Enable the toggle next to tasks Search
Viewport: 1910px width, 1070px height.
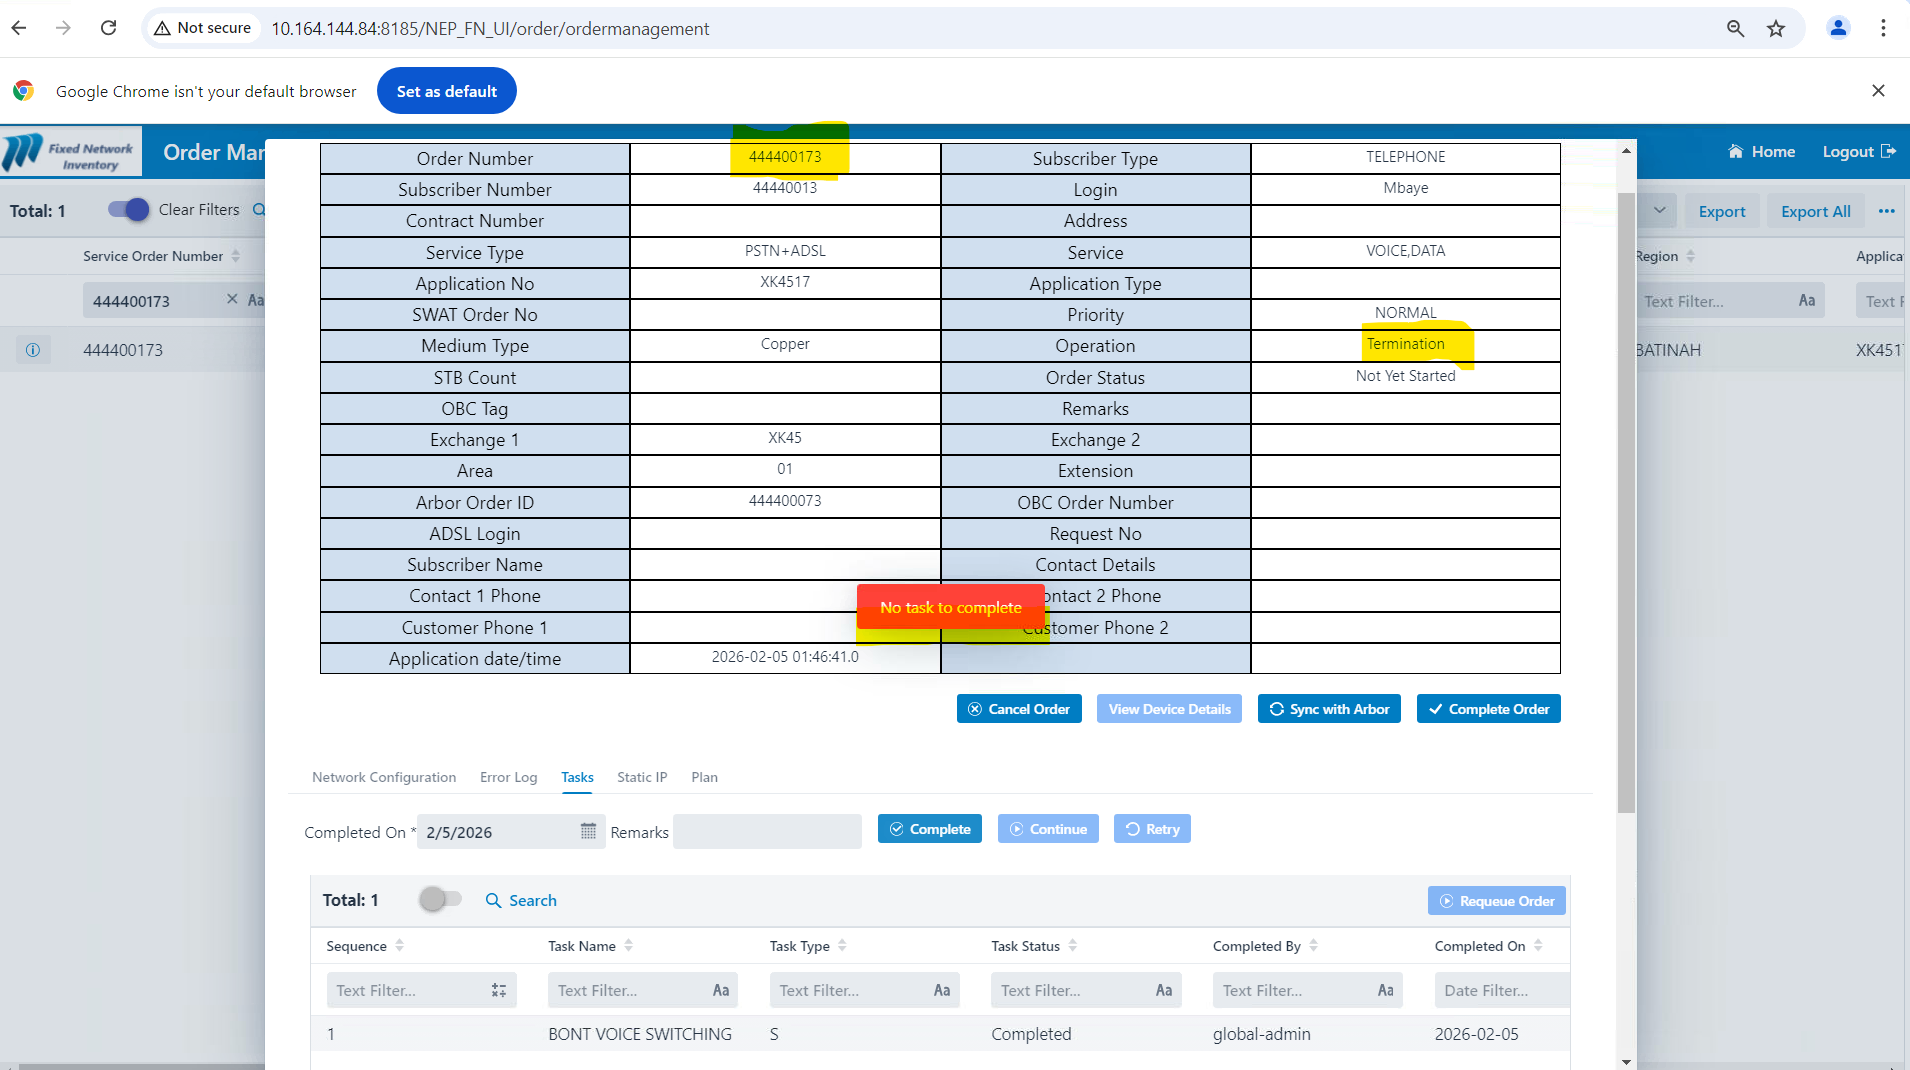point(440,899)
